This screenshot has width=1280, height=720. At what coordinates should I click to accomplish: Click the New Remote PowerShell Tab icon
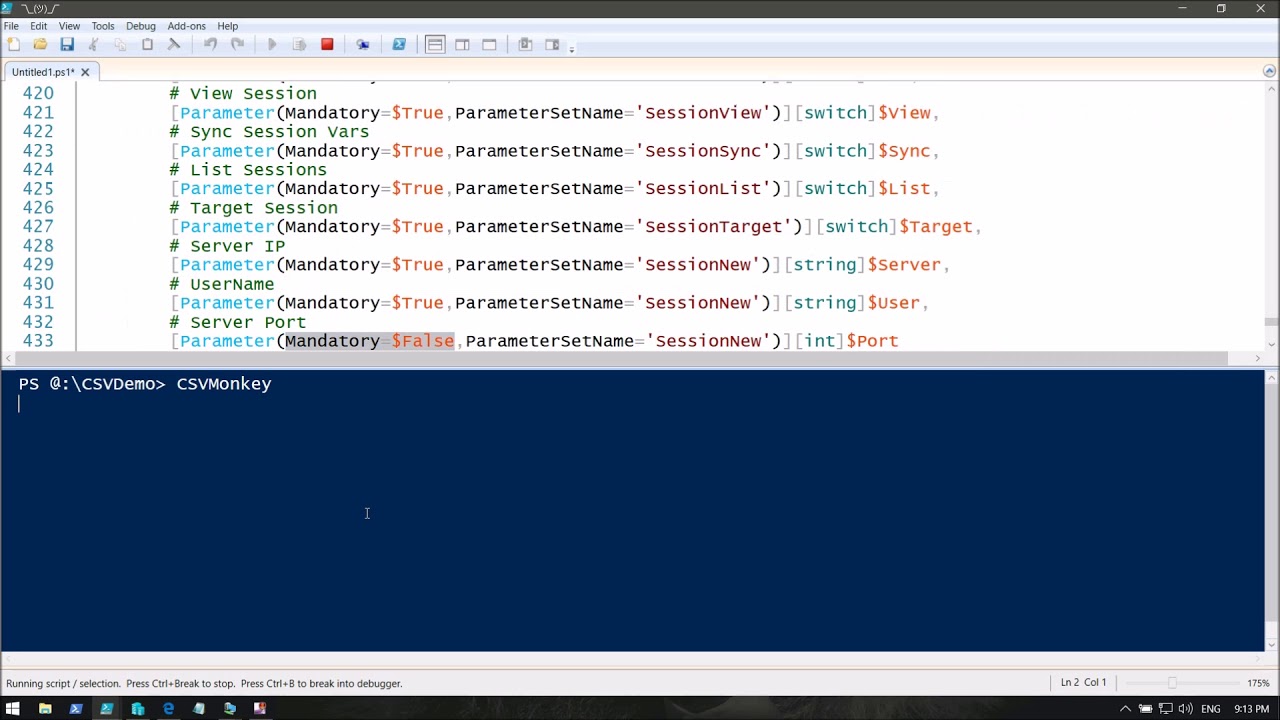(363, 44)
